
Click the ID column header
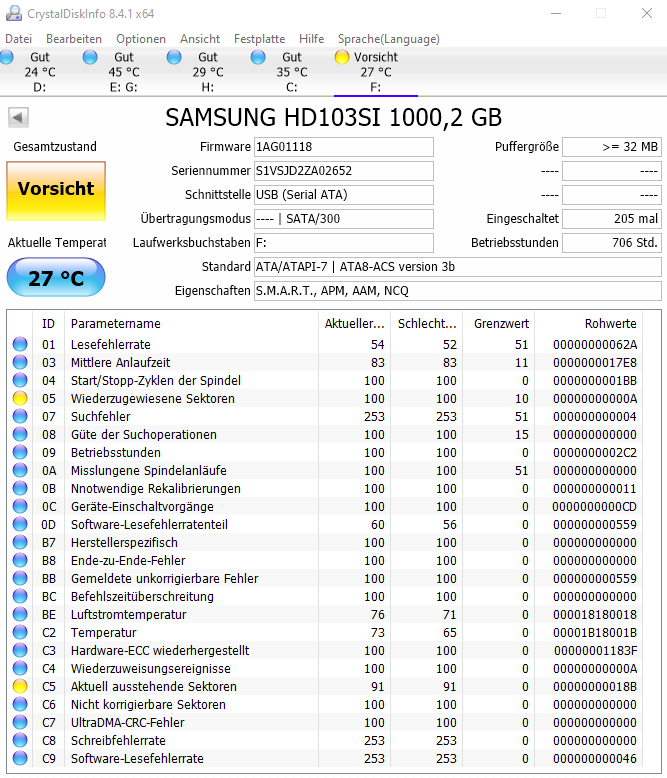(x=49, y=324)
